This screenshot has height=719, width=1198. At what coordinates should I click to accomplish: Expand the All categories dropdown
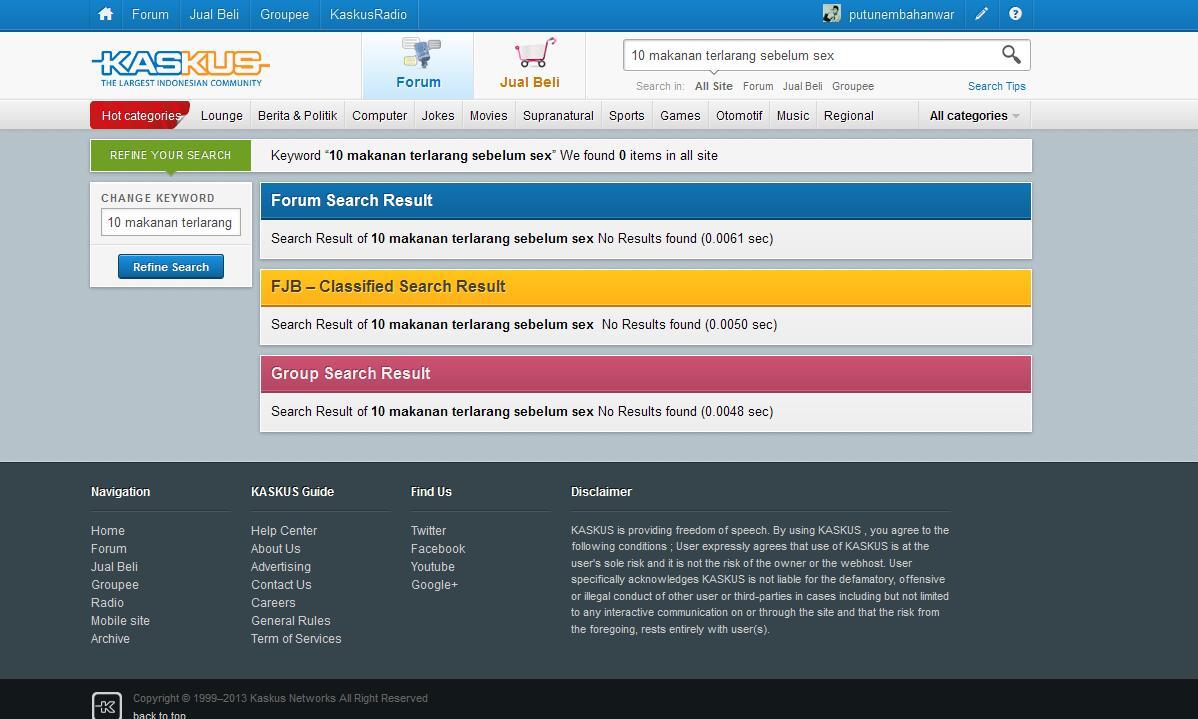[974, 115]
